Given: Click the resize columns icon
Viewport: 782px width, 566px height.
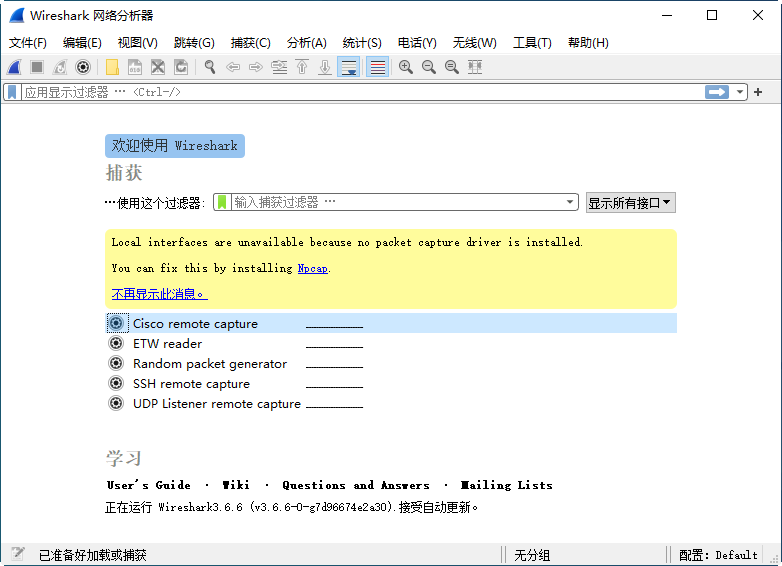Looking at the screenshot, I should click(x=475, y=67).
